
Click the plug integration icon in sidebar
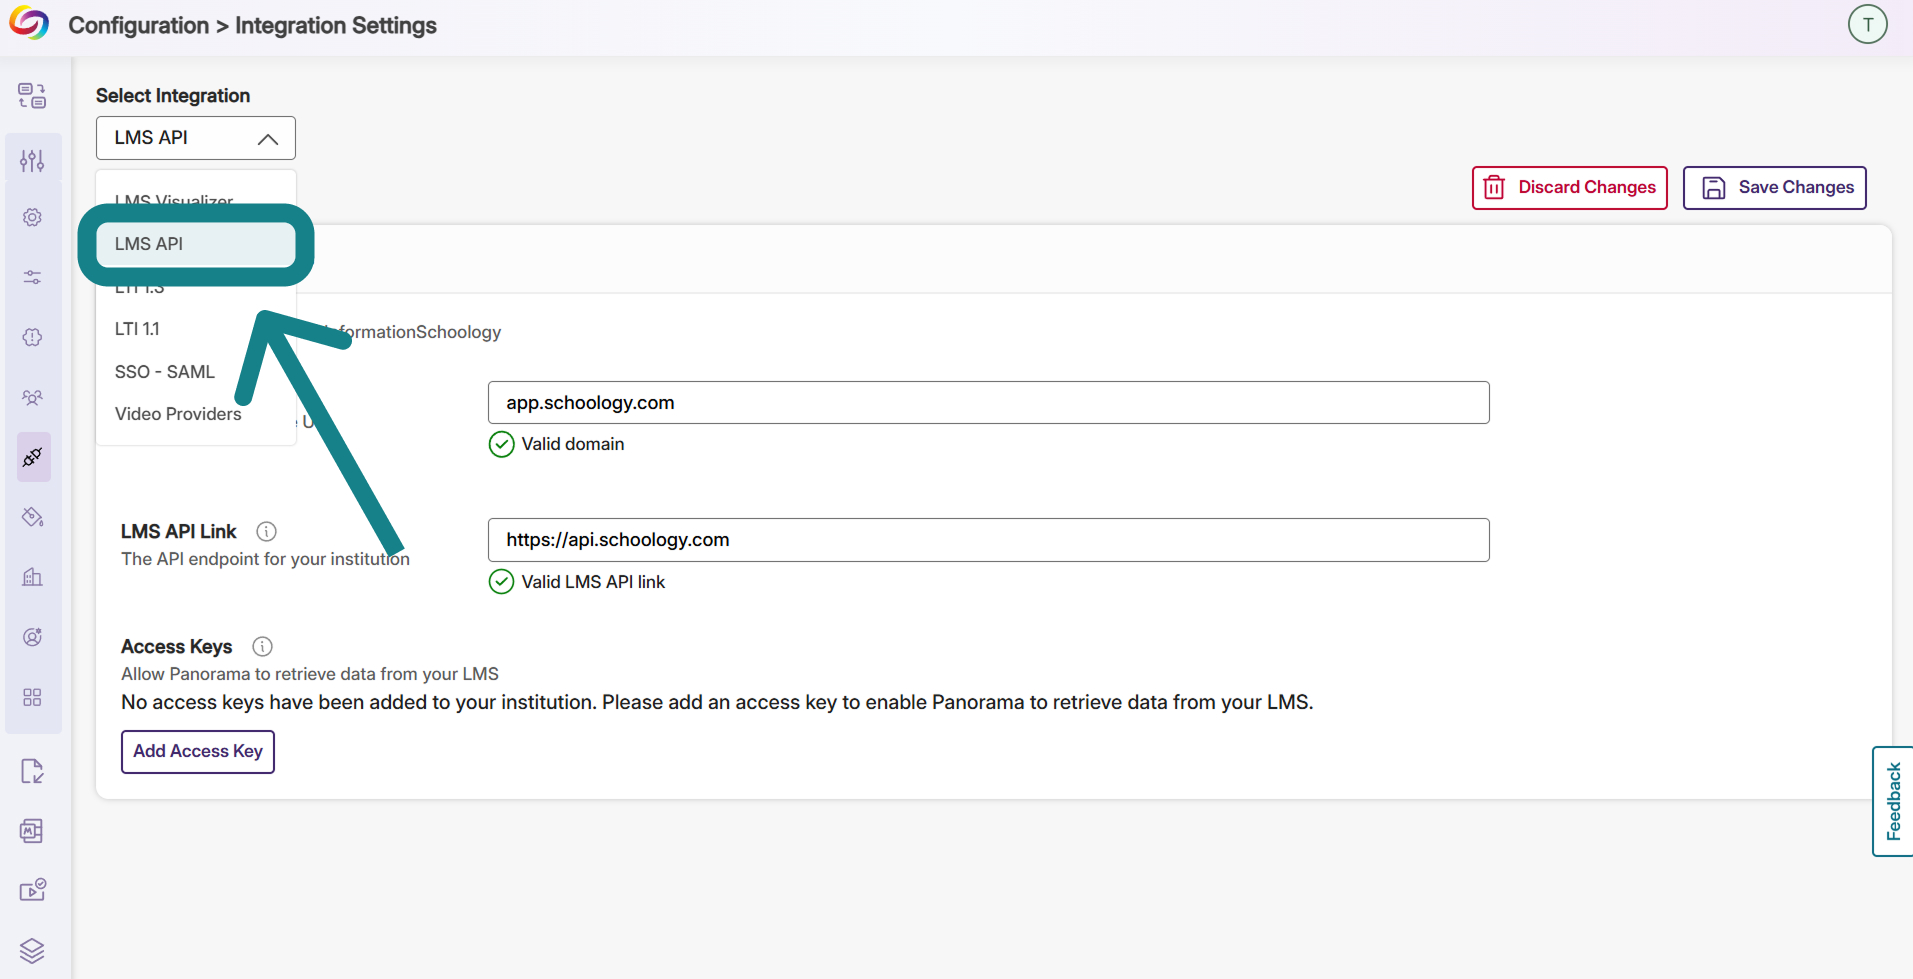point(33,457)
